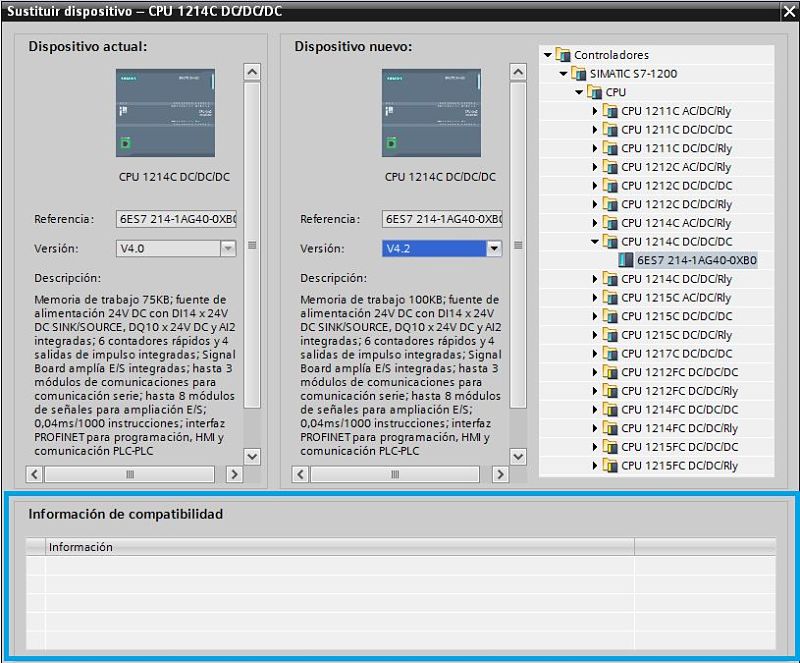Viewport: 800px width, 663px height.
Task: Select the 6ES7 214-1AG40-0XB0 tree entry text
Action: 696,260
